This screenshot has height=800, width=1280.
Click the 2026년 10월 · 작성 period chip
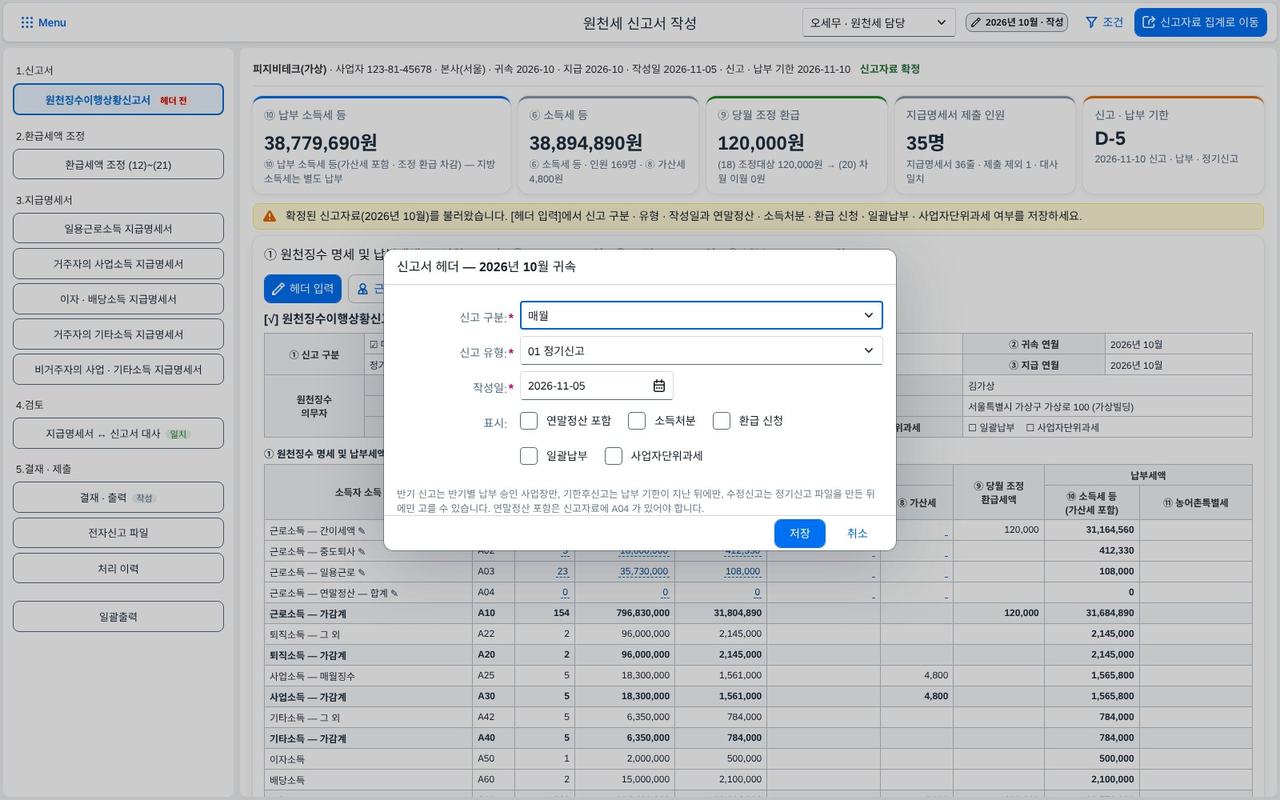[x=1017, y=22]
